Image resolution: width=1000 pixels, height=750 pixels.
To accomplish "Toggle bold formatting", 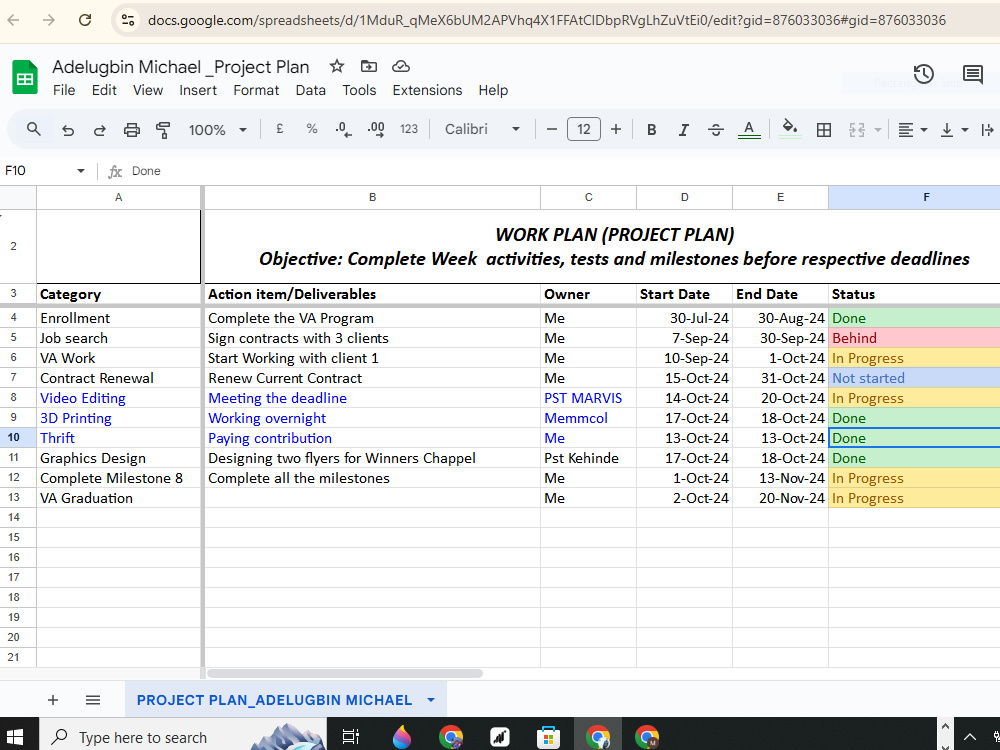I will pyautogui.click(x=651, y=130).
